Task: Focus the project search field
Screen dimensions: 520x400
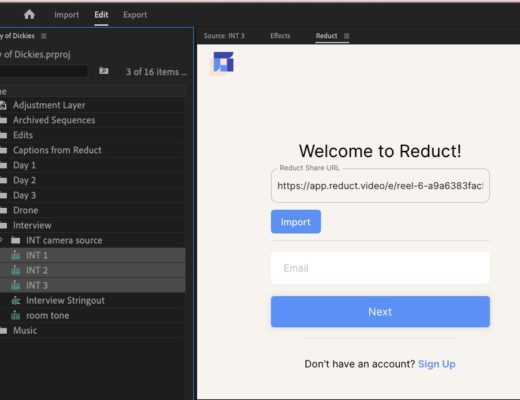Action: 43,71
